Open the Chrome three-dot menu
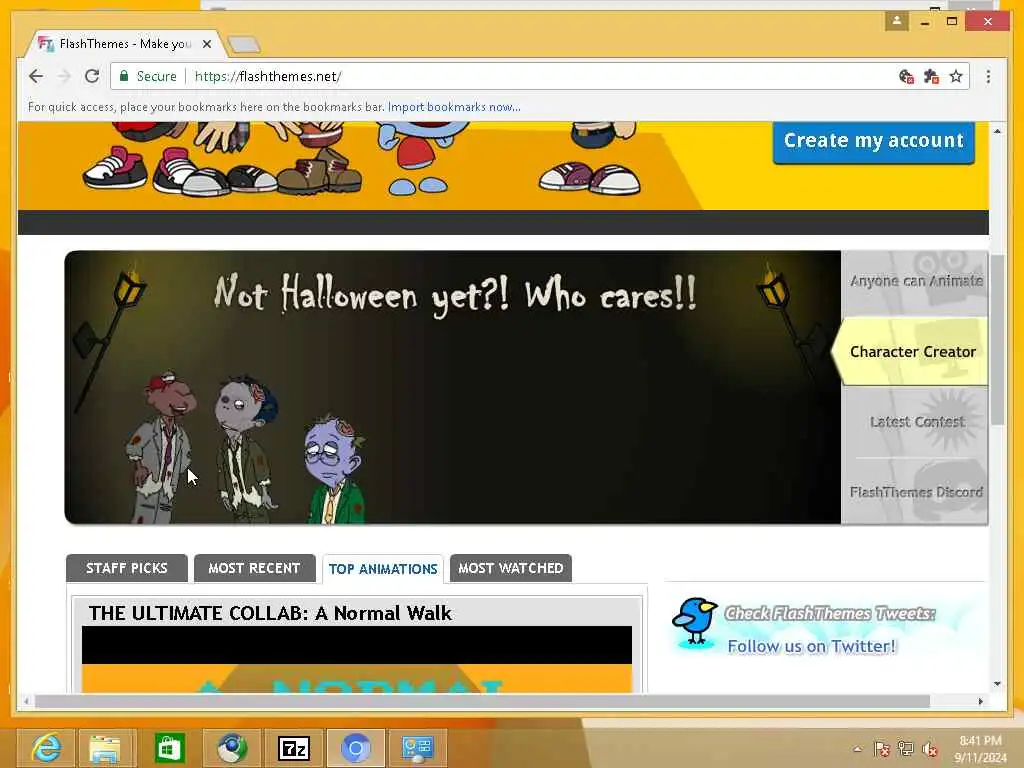The image size is (1024, 768). [x=988, y=76]
